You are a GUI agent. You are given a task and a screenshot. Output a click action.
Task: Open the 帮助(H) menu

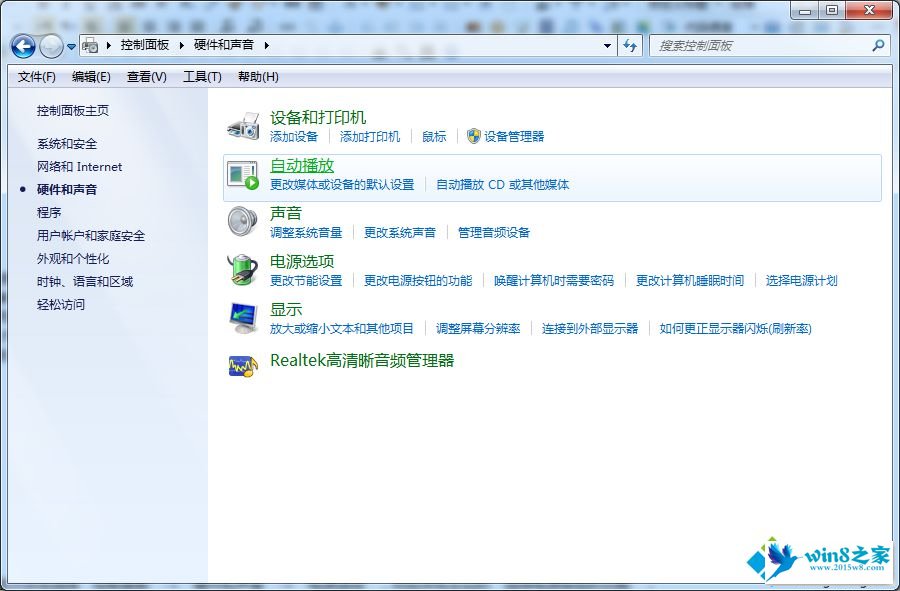258,77
